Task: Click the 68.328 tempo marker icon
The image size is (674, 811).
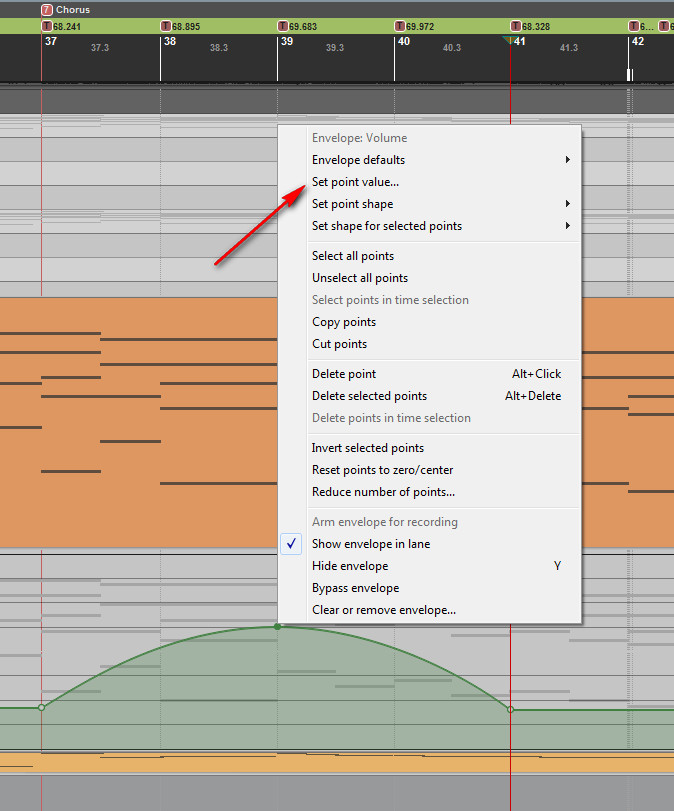Action: coord(516,26)
